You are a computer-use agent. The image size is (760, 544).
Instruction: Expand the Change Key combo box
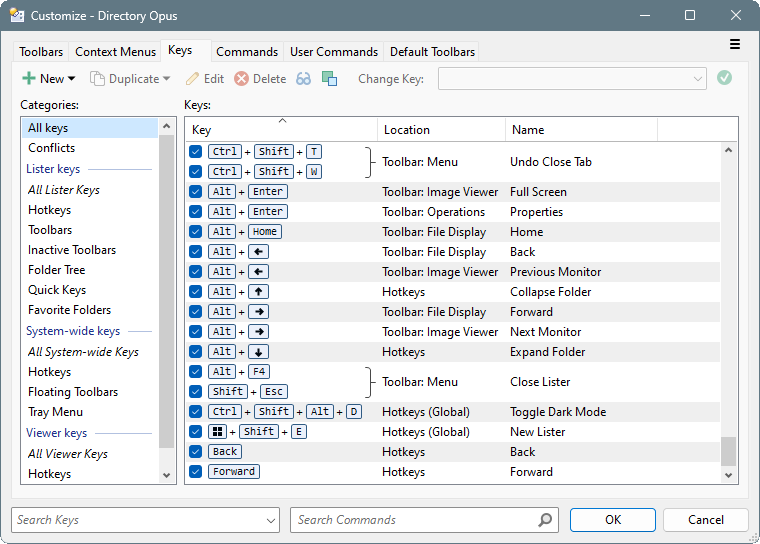(x=697, y=79)
